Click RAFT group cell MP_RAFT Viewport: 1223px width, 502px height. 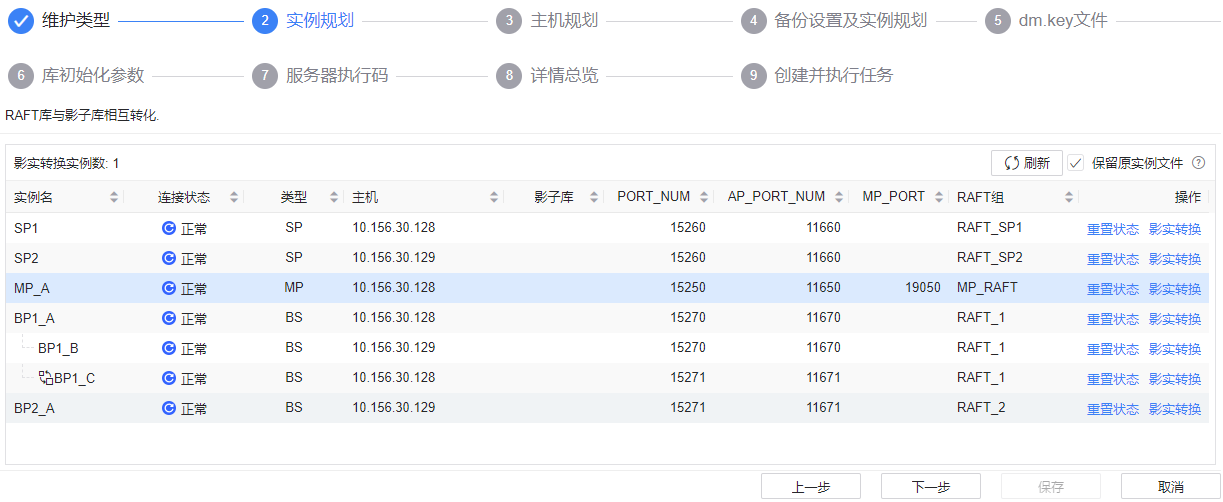(x=987, y=288)
